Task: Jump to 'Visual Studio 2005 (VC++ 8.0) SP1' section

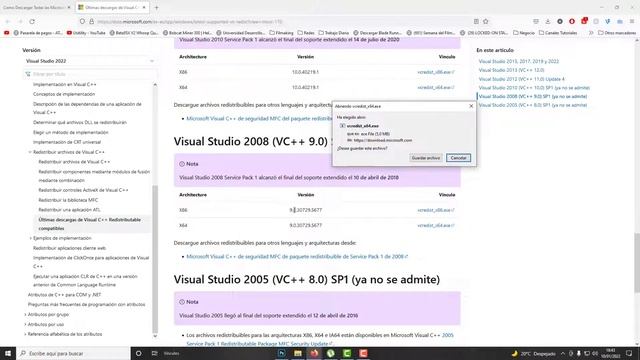Action: [533, 105]
